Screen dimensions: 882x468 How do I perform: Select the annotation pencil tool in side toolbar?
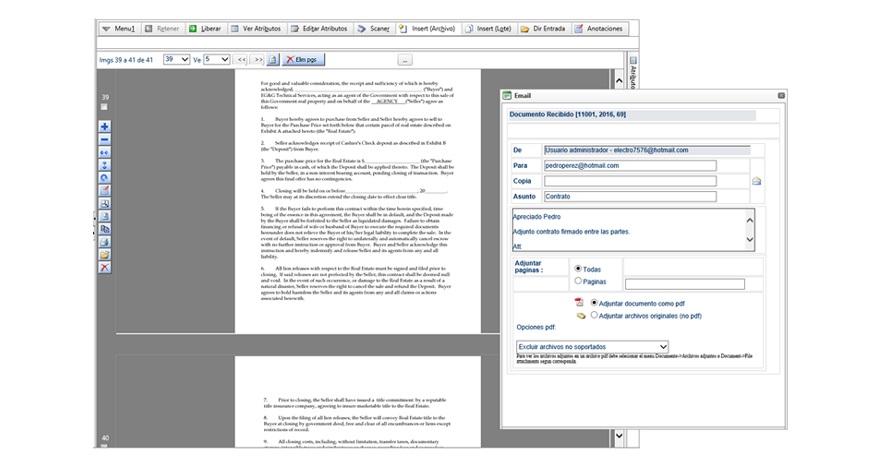(x=105, y=191)
